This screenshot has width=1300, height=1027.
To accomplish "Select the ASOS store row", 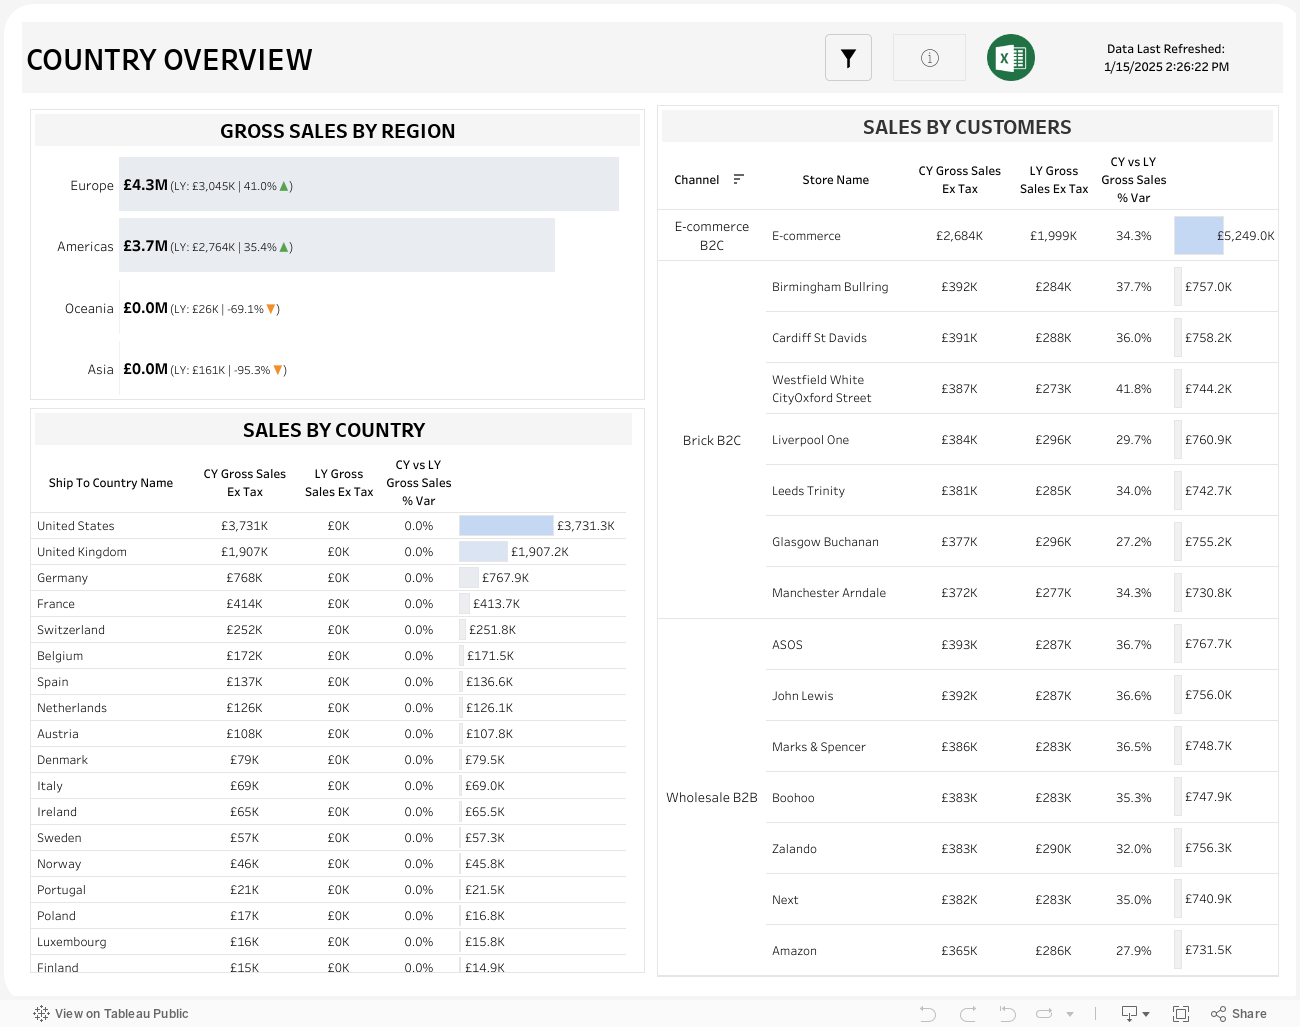I will pyautogui.click(x=1022, y=644).
